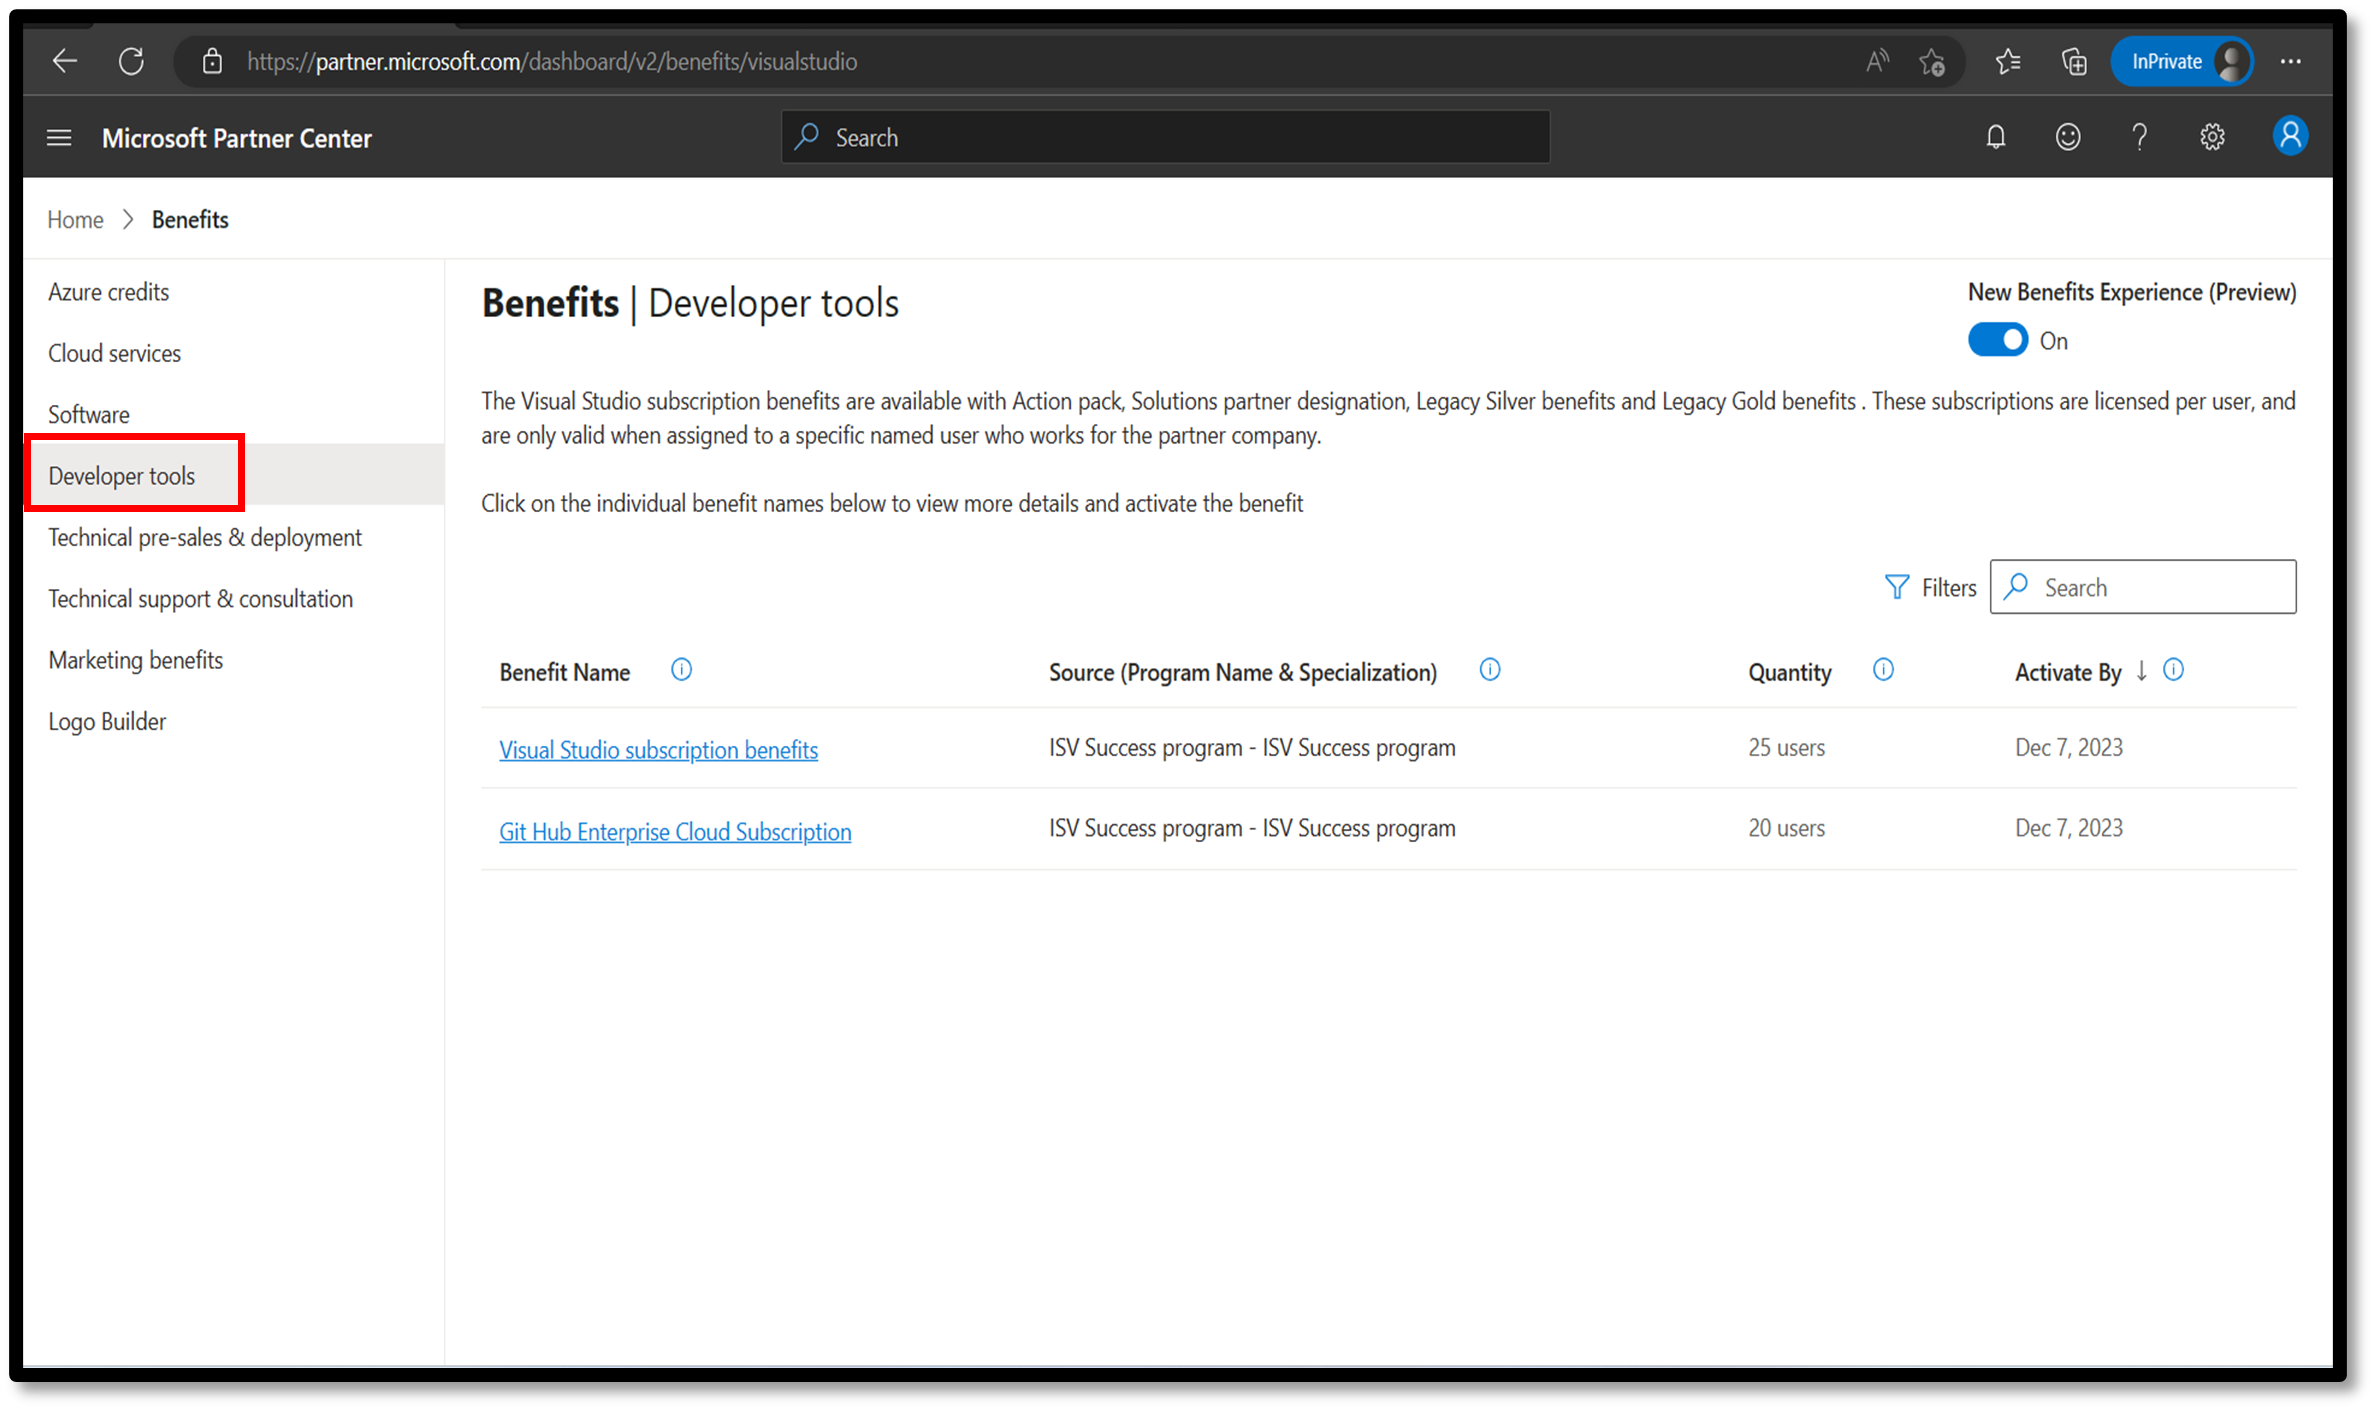
Task: Select the Azure credits menu item
Action: click(109, 290)
